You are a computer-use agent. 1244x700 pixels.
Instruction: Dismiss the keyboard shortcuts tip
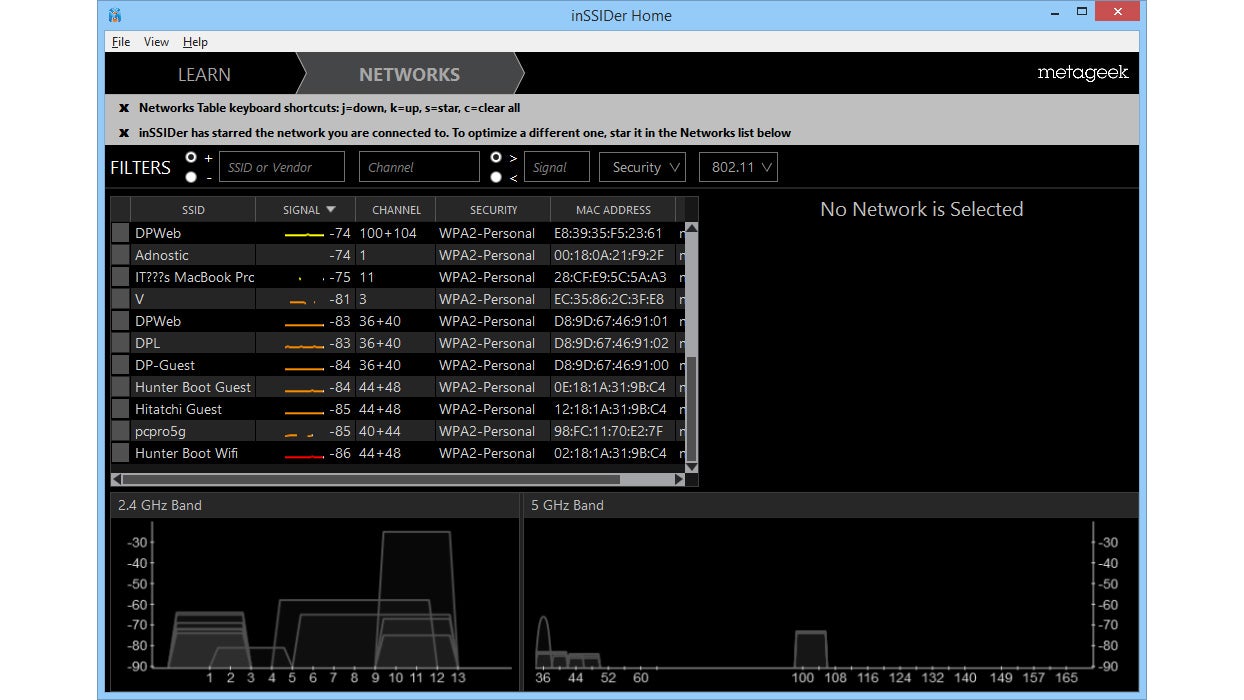point(124,108)
